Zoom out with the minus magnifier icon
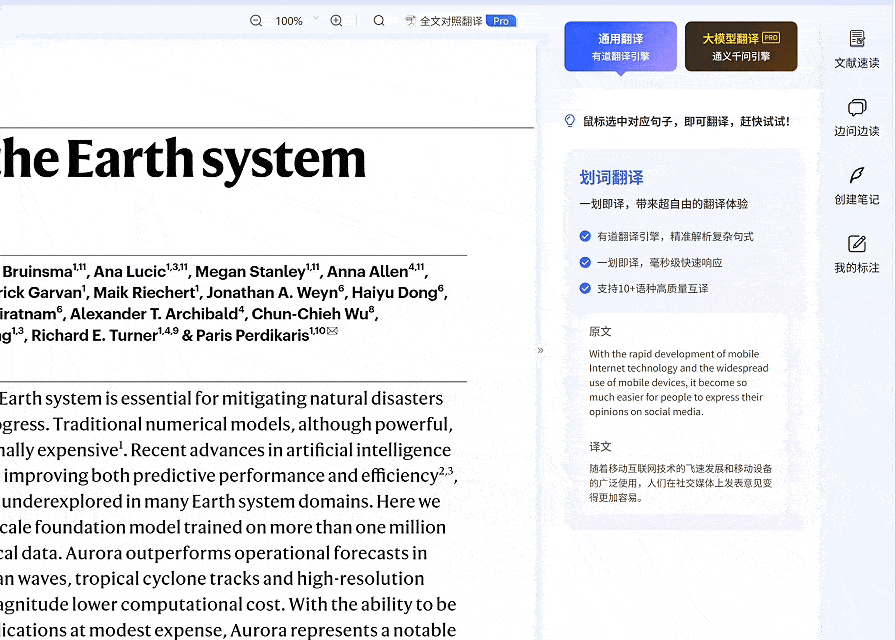This screenshot has width=896, height=640. point(256,21)
